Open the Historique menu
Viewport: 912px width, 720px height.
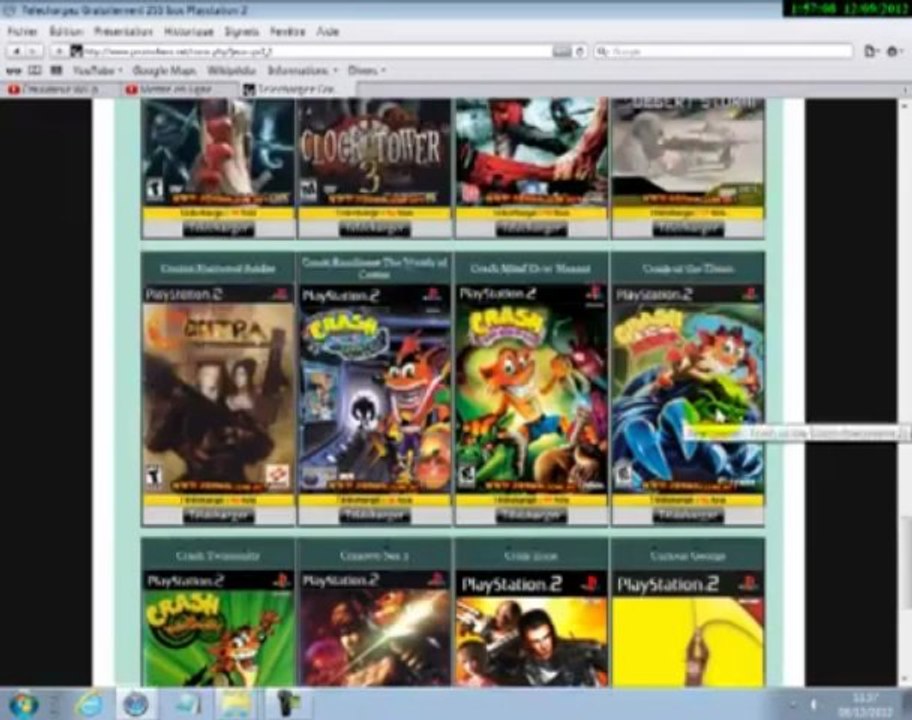click(x=188, y=31)
